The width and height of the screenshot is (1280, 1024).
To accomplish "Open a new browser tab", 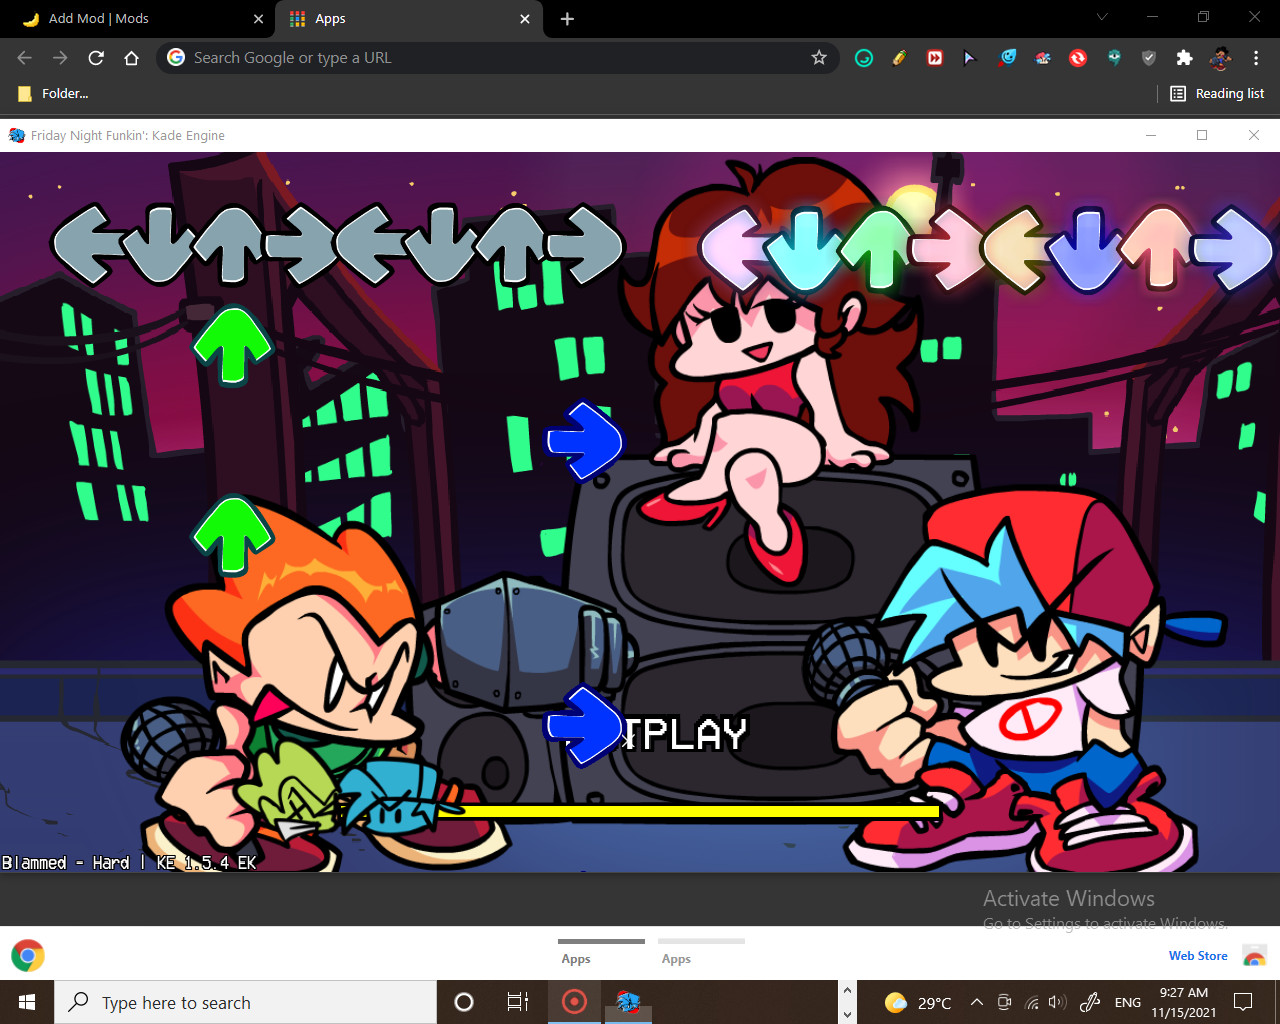I will click(567, 19).
